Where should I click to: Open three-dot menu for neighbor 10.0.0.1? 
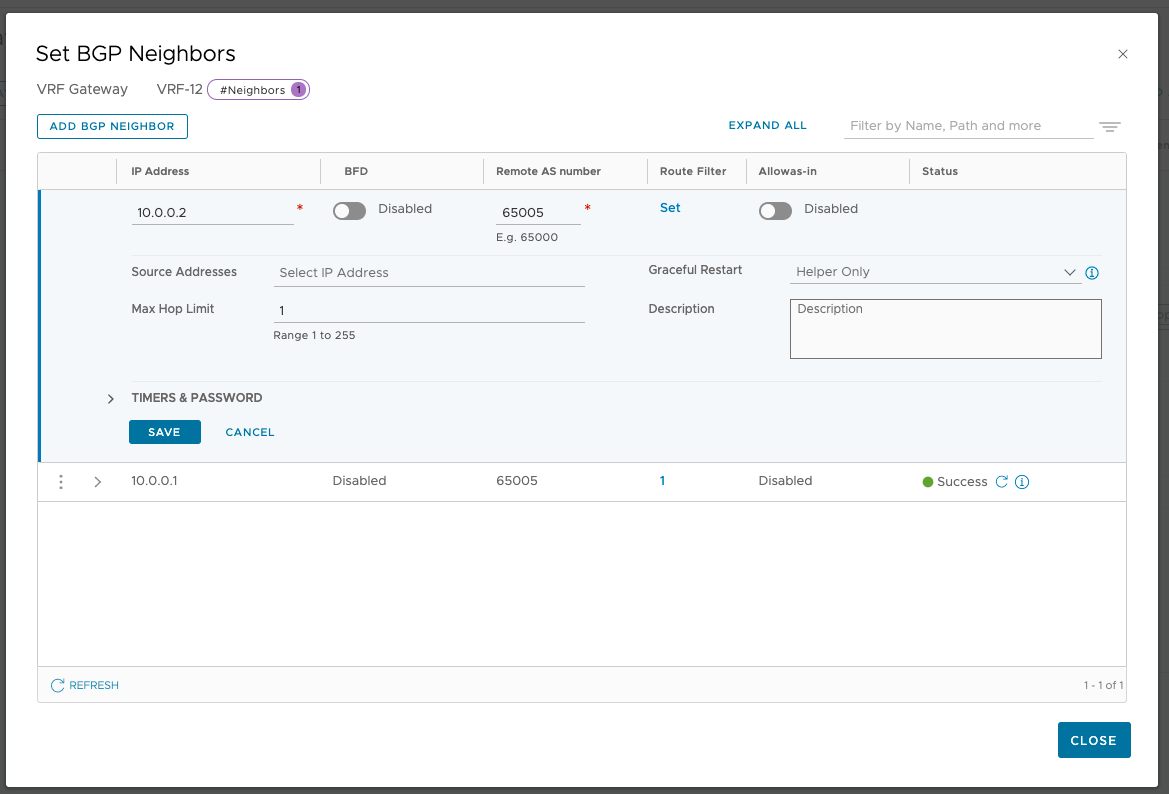click(61, 482)
